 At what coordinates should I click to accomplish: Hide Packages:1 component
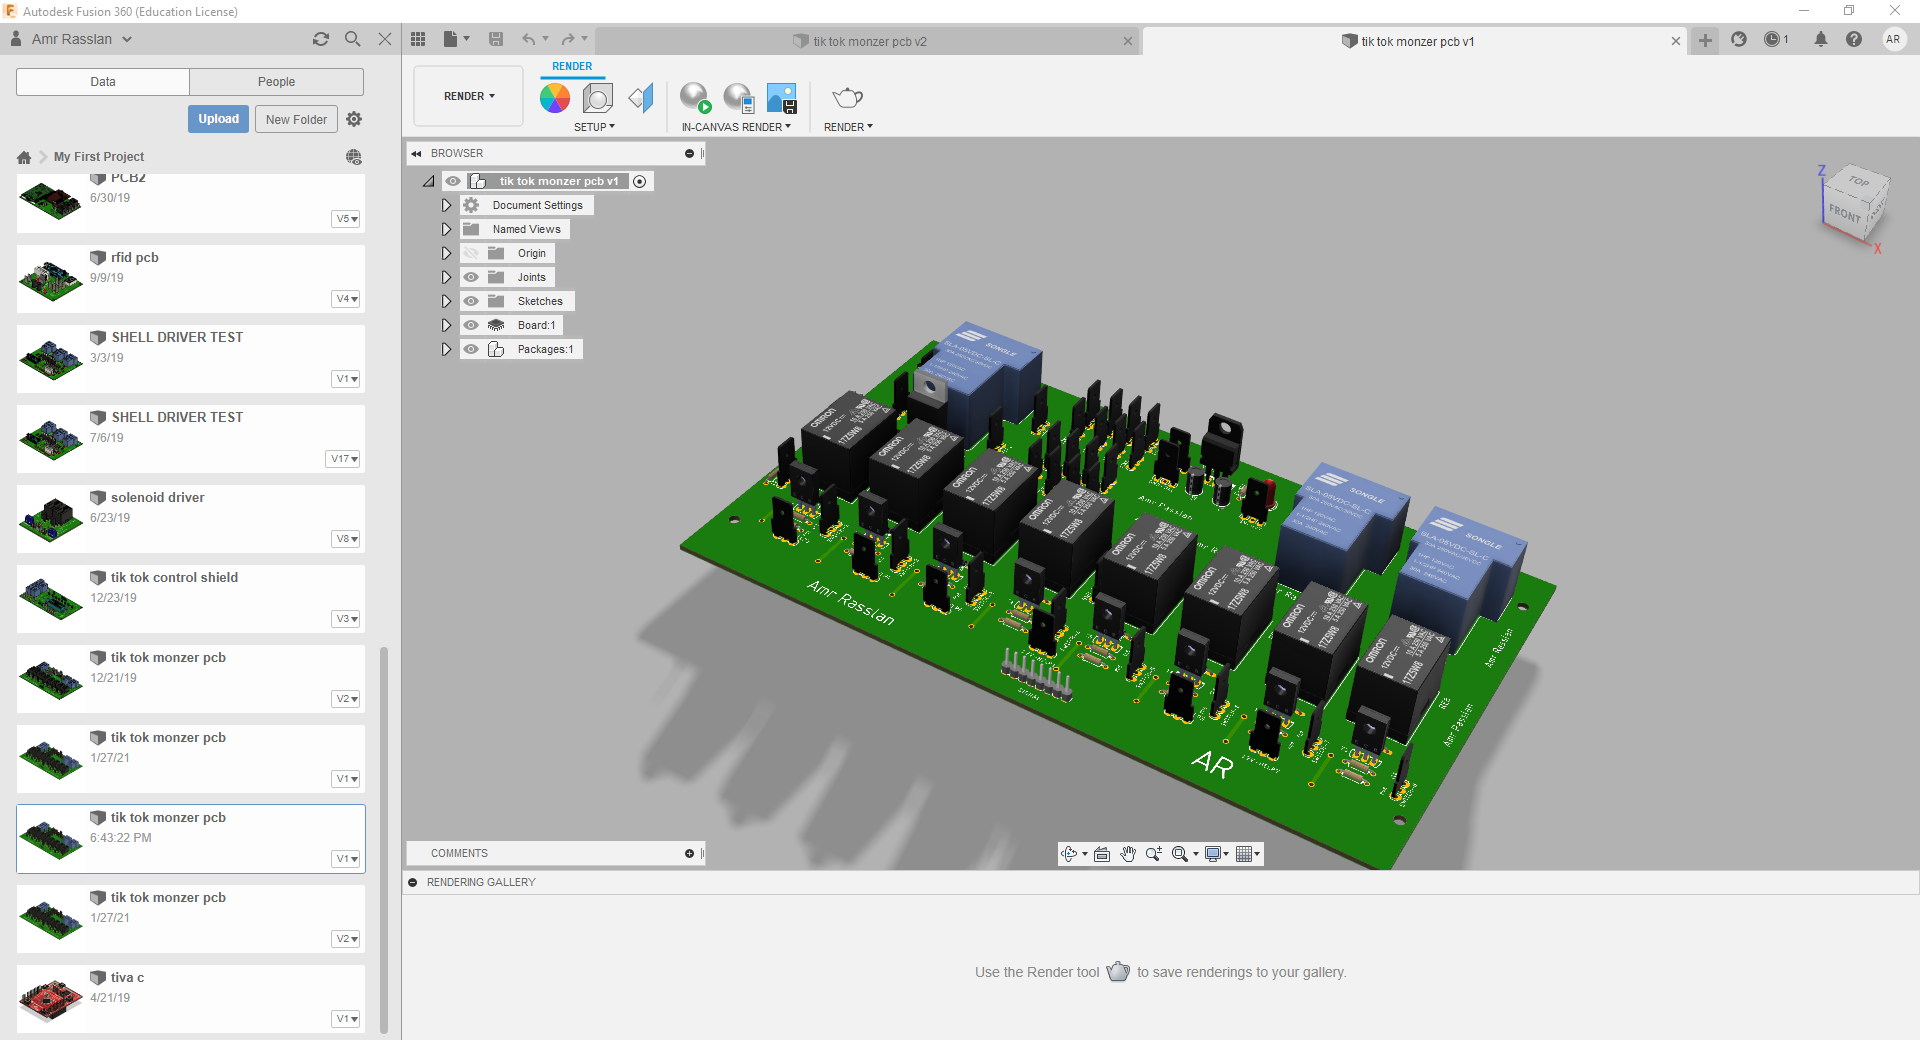[x=471, y=349]
